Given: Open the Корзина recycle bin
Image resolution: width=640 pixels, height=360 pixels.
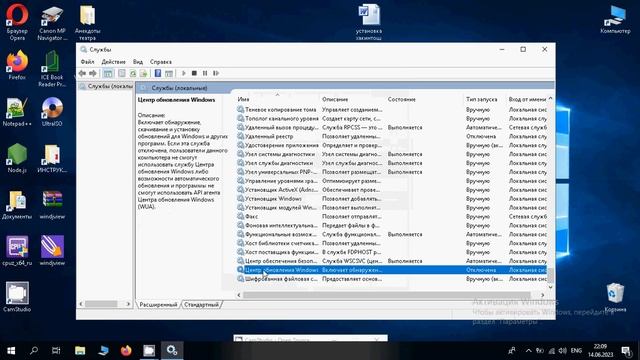Looking at the screenshot, I should 615,297.
